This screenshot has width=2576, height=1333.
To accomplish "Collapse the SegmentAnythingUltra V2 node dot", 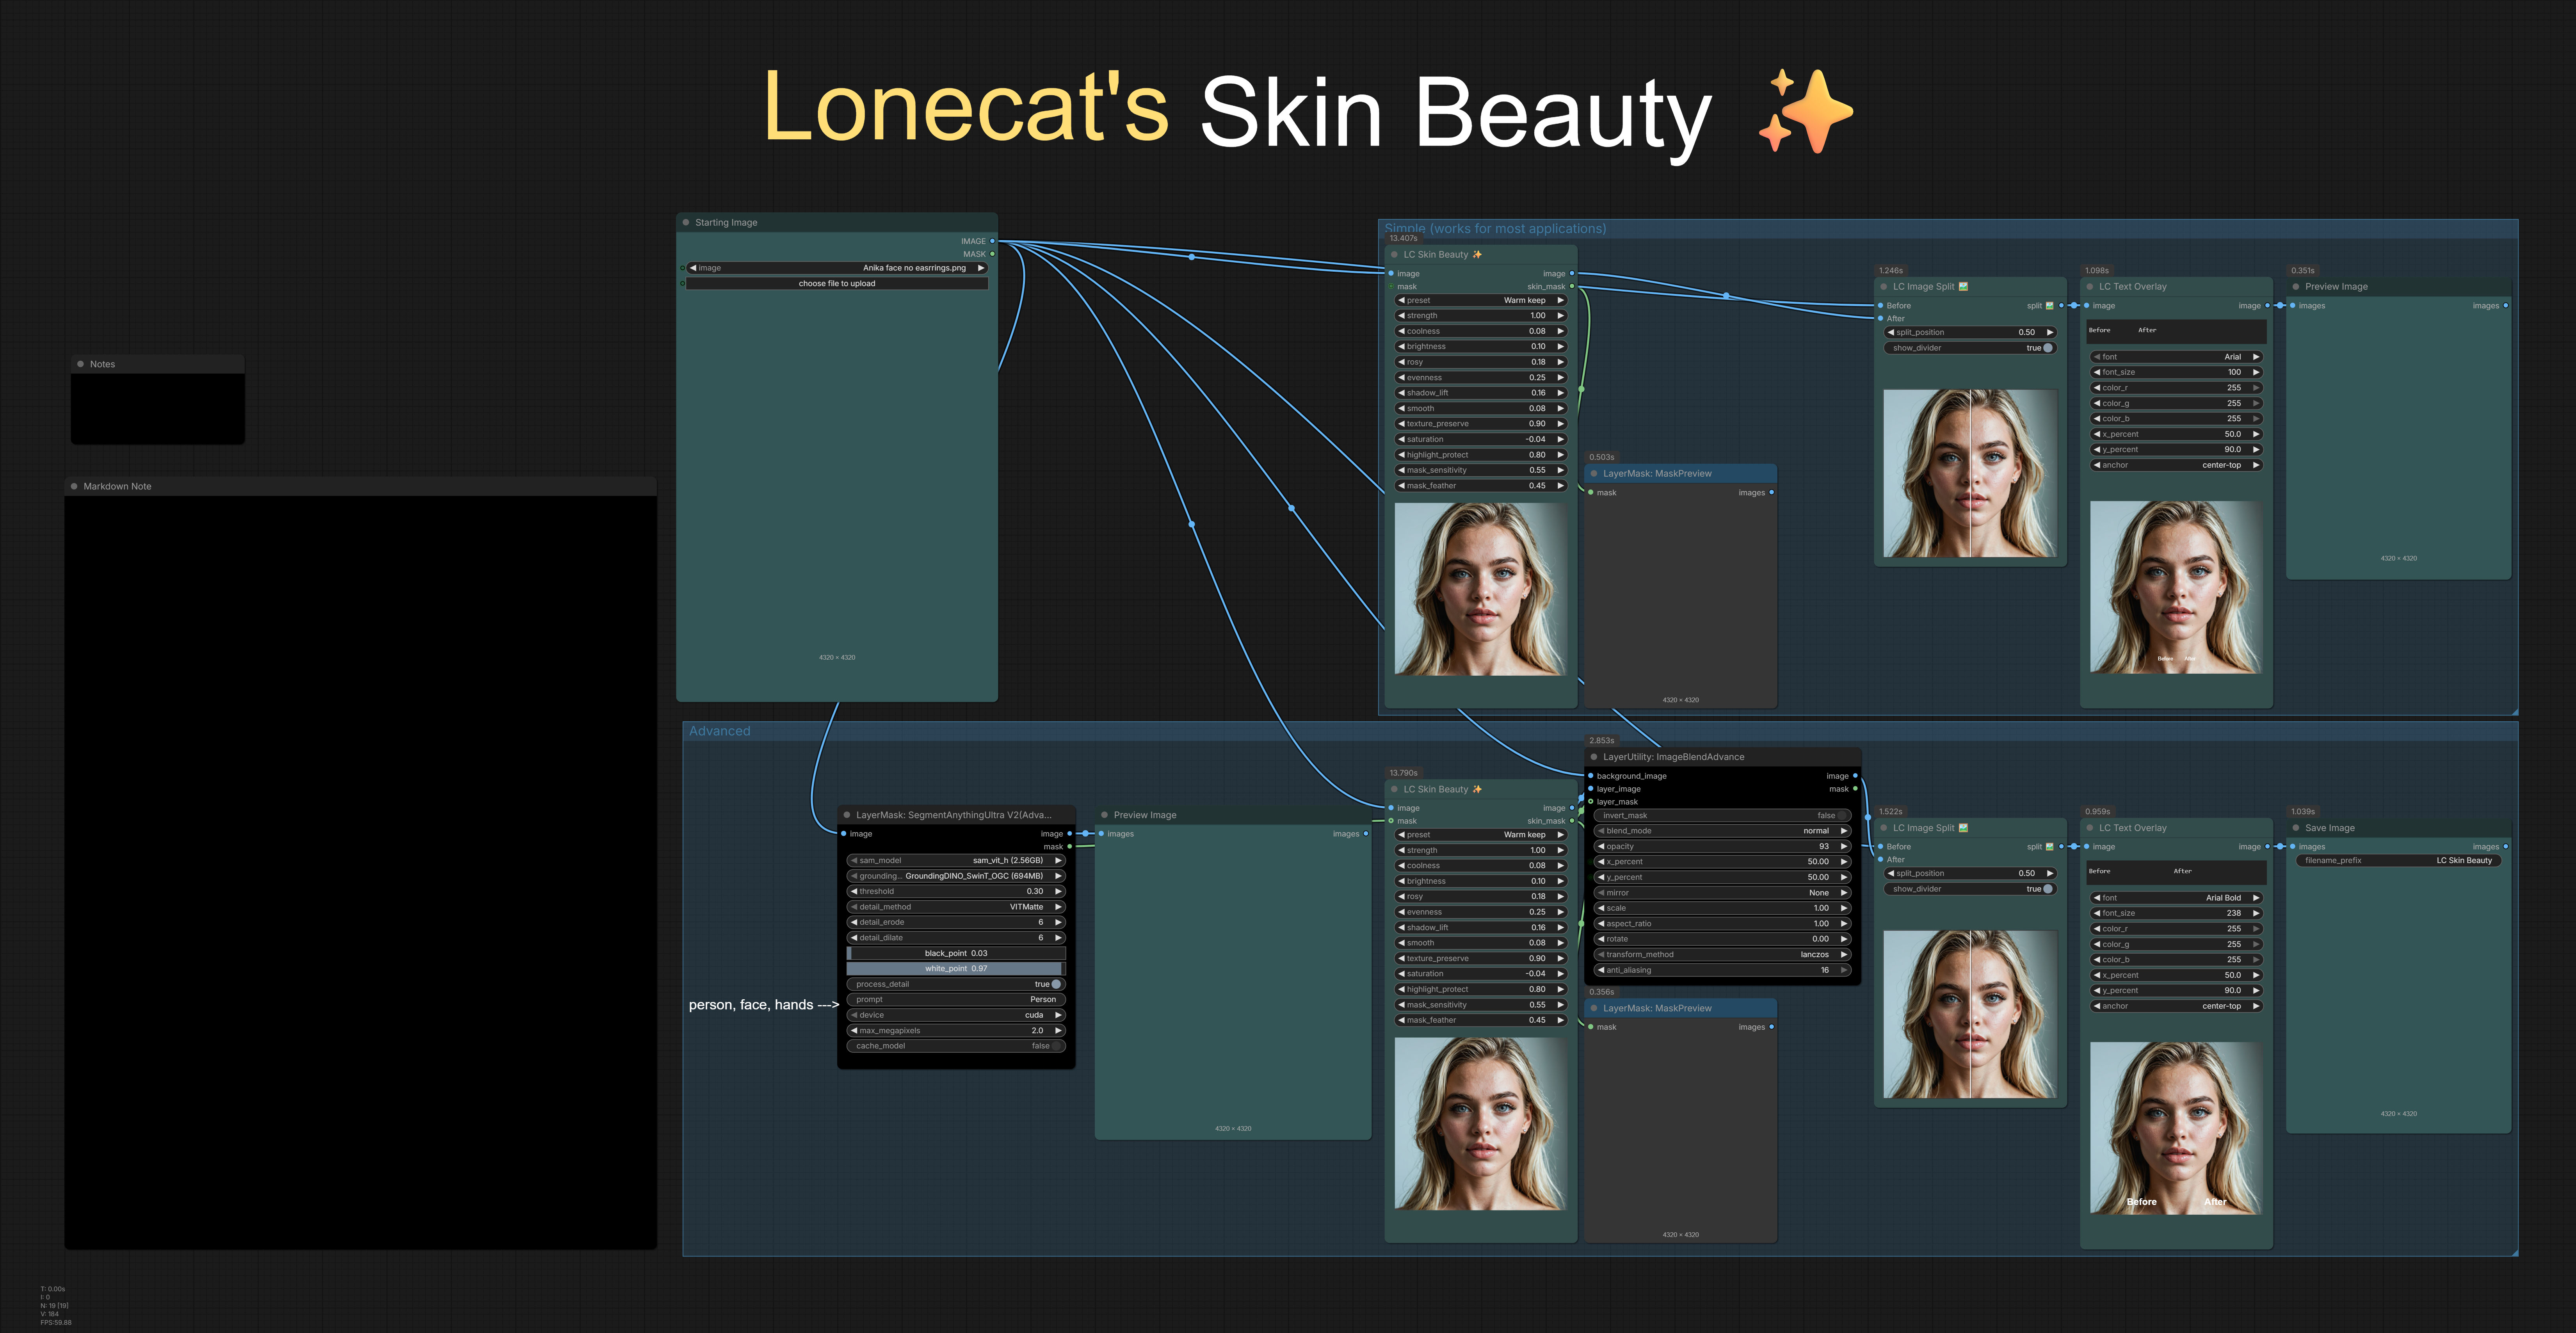I will pos(847,815).
